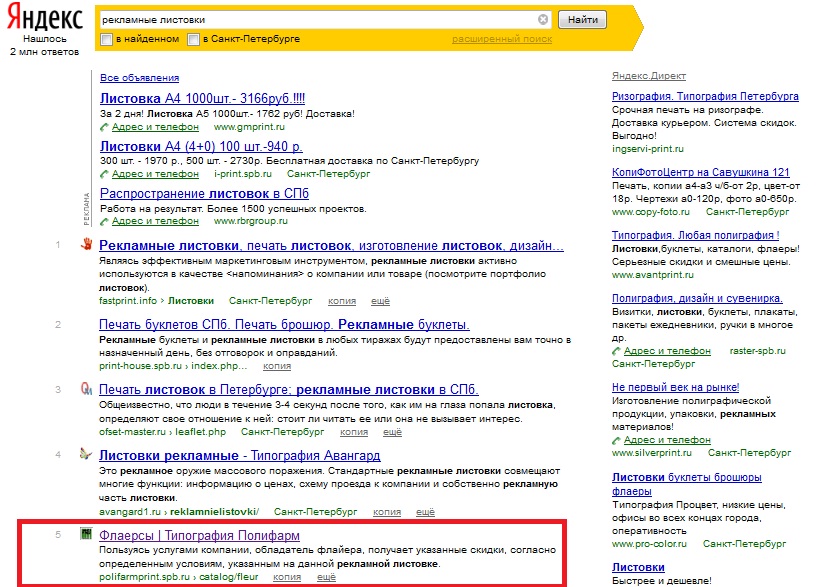Open 'копия' link of print-house.spb.ru result
This screenshot has width=817, height=587.
click(x=277, y=366)
